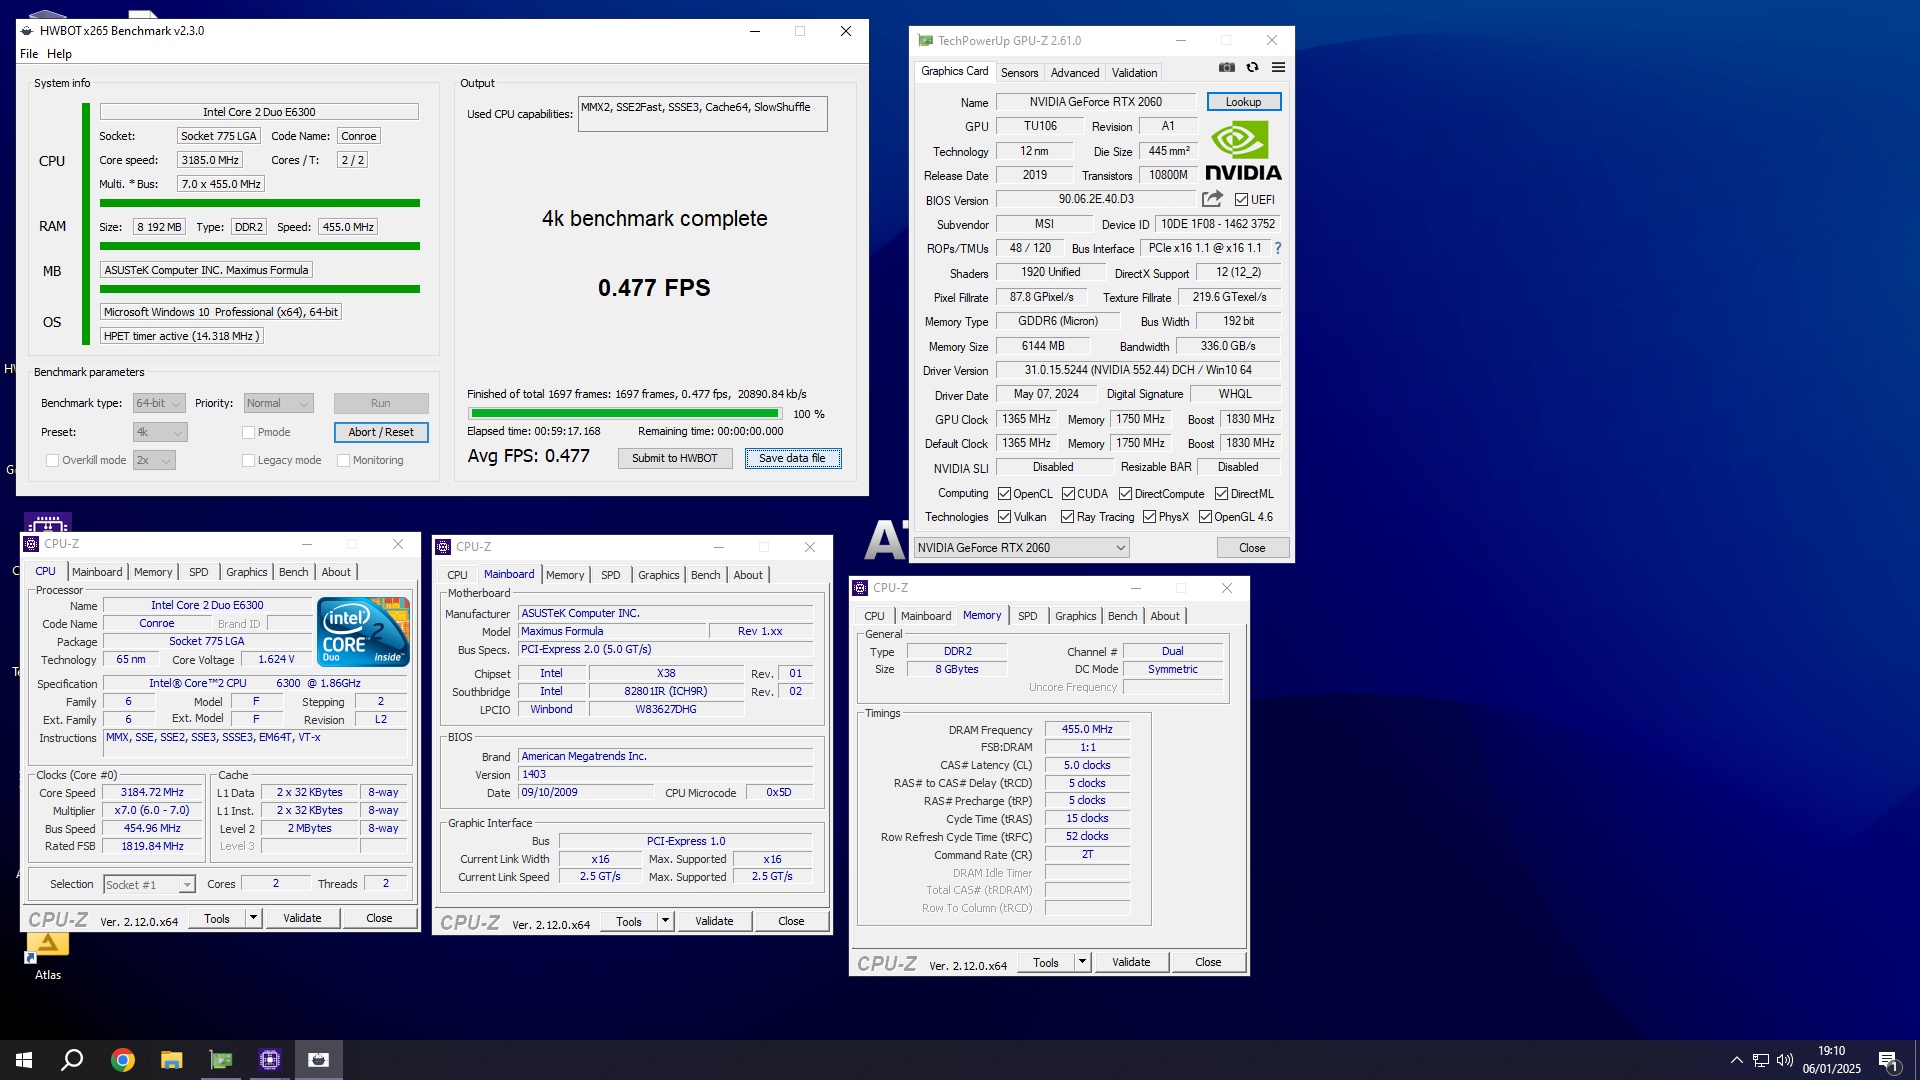Image resolution: width=1920 pixels, height=1080 pixels.
Task: Click the GPU-Z screenshot camera icon
Action: coord(1227,67)
